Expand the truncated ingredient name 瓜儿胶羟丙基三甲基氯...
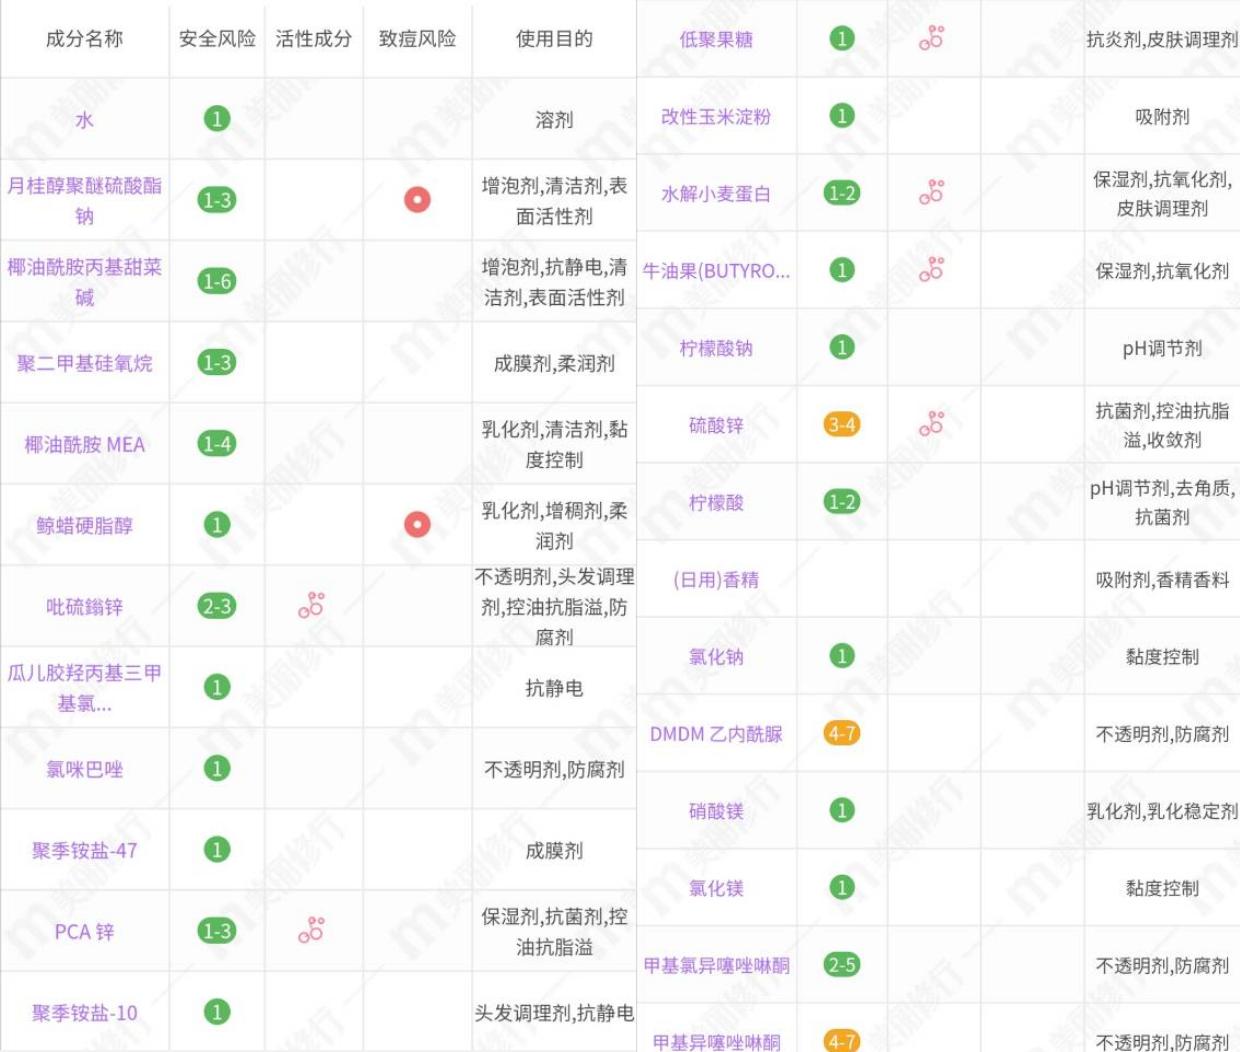 [83, 686]
